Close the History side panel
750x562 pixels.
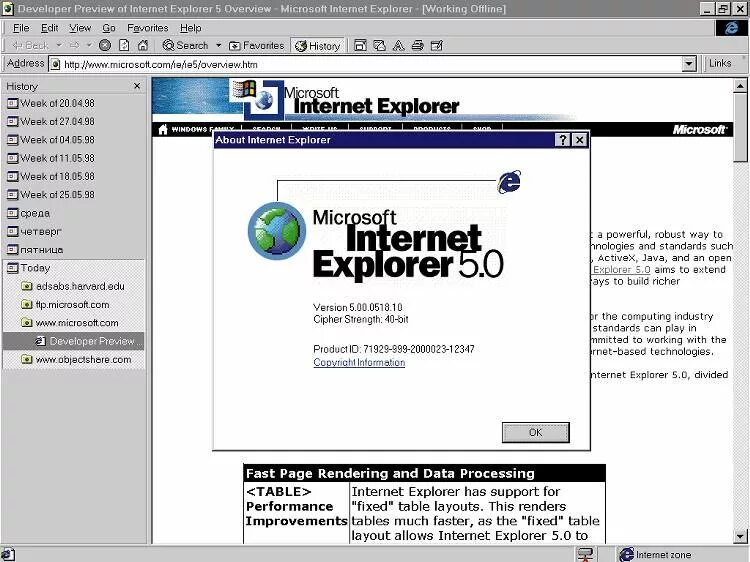coord(137,86)
